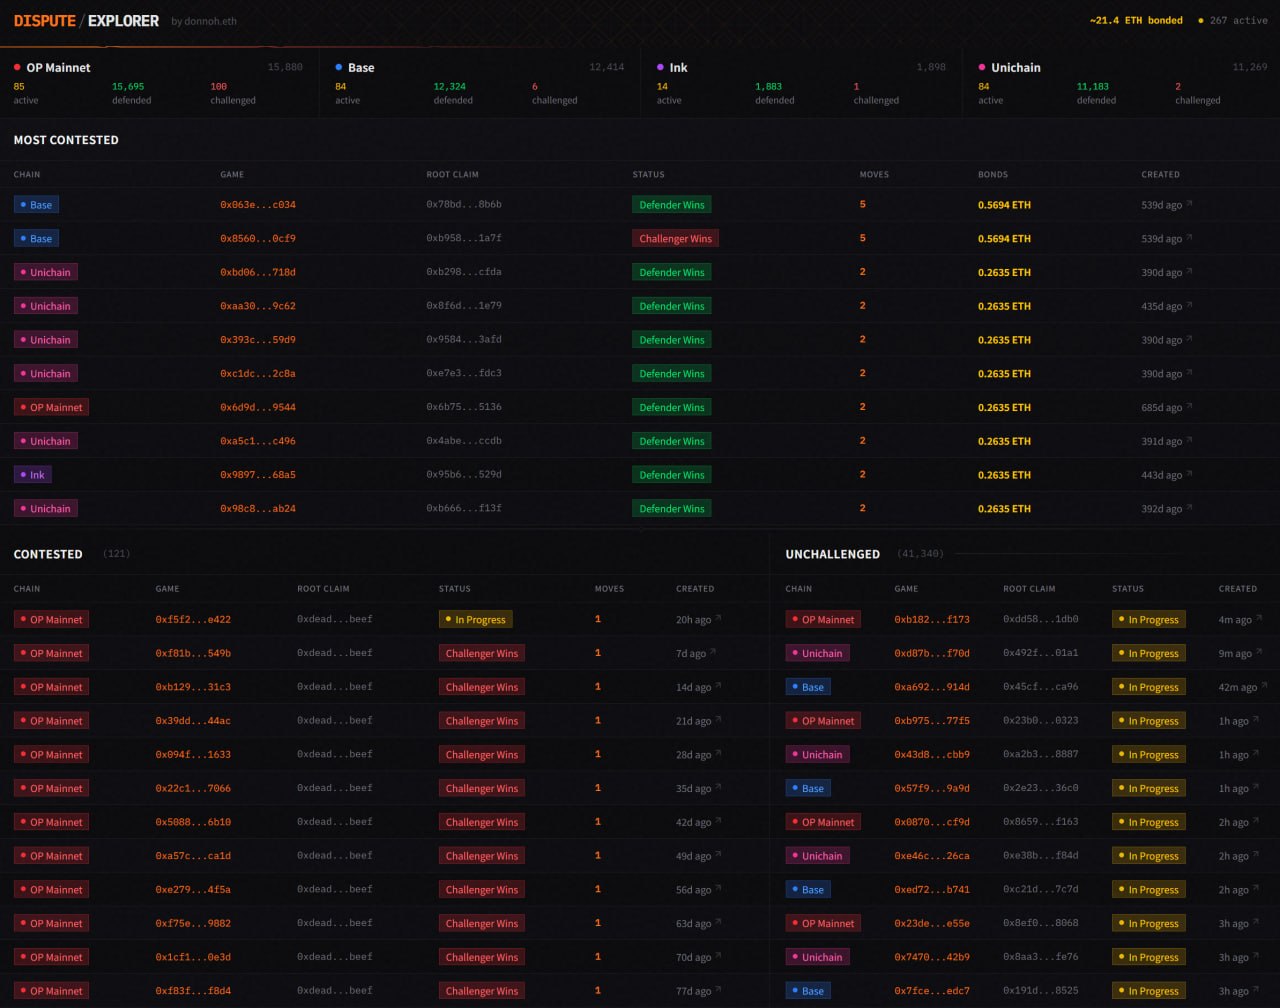Open external link arrow for game 0x063e...c034
Viewport: 1280px width, 1008px height.
coord(1189,204)
